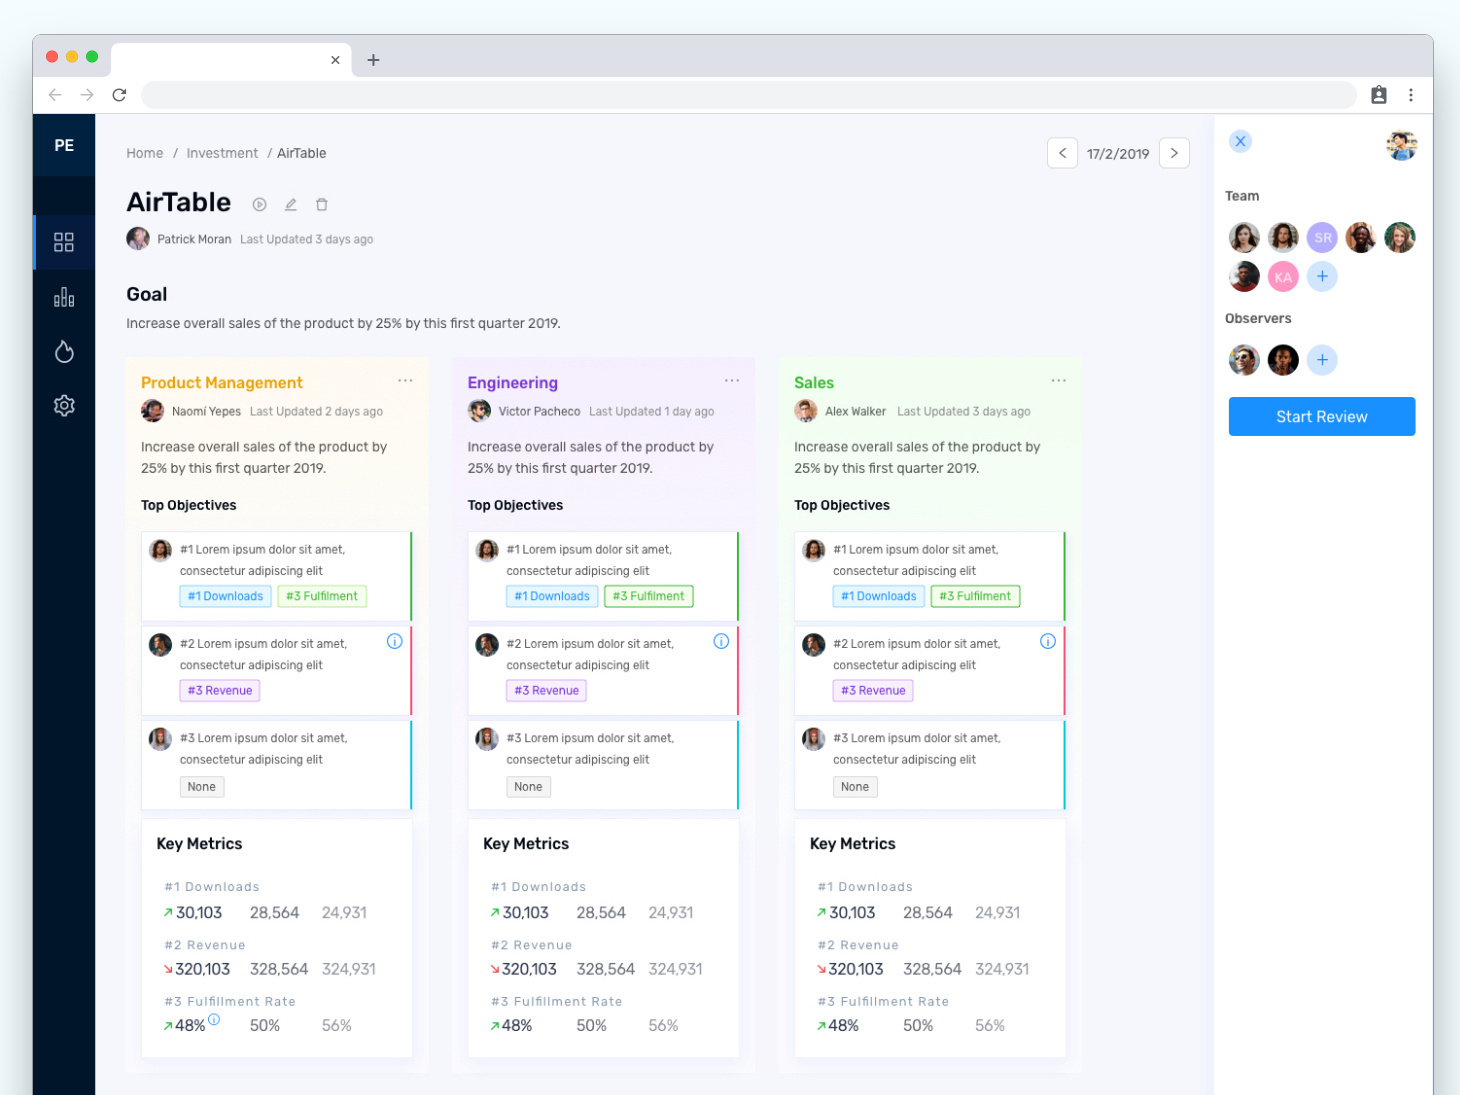Go to Home breadcrumb link

pos(145,153)
